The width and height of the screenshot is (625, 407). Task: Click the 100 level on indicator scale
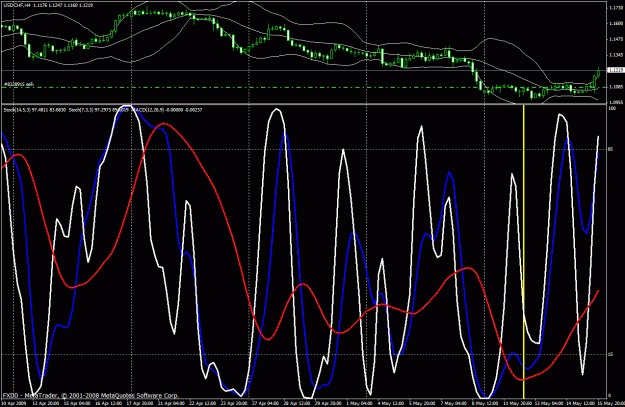point(611,108)
